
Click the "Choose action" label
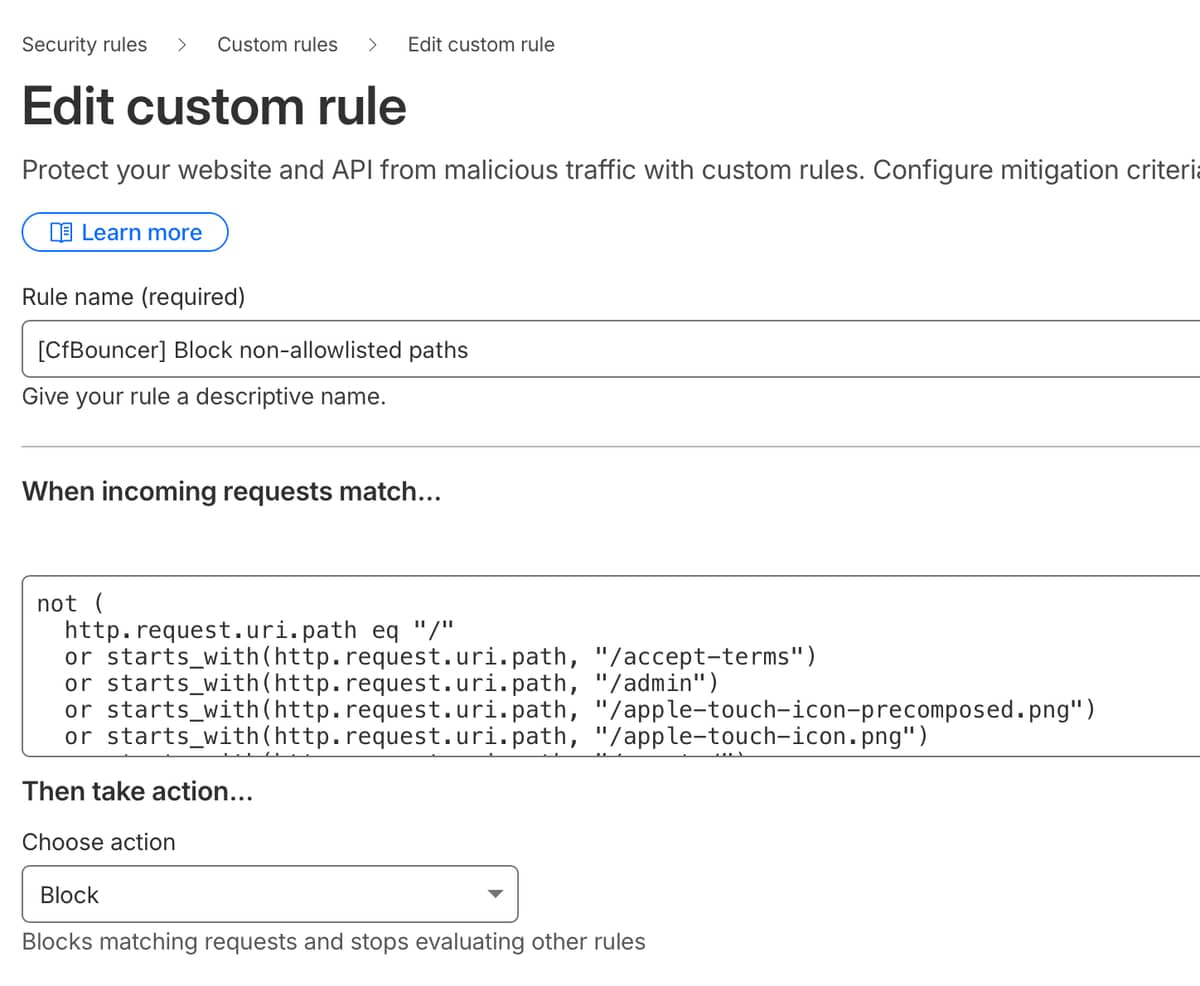click(x=98, y=842)
